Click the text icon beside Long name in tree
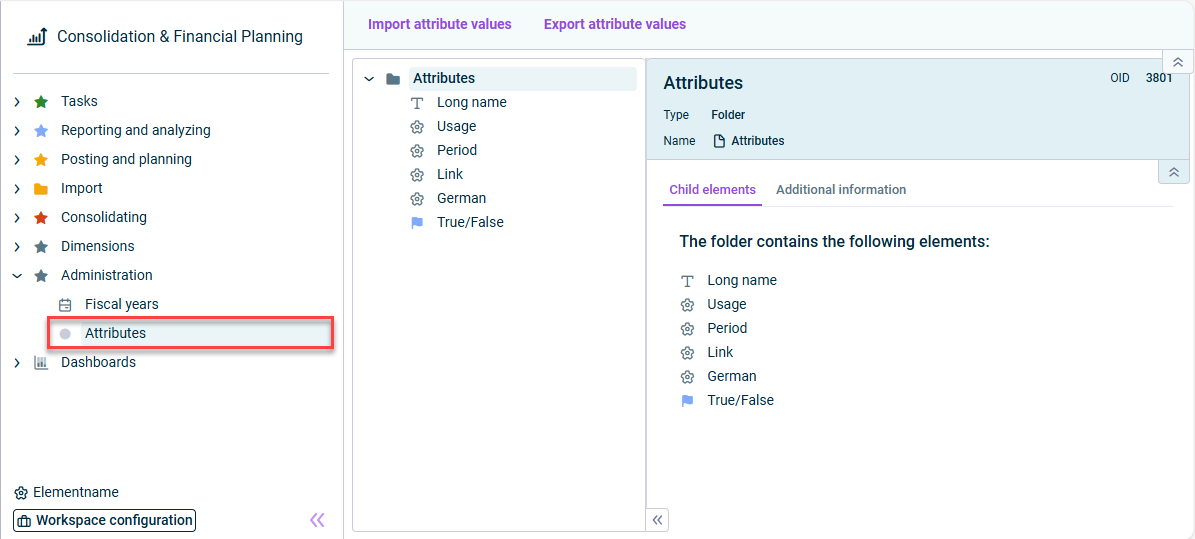Screen dimensions: 1195x539 coord(417,103)
